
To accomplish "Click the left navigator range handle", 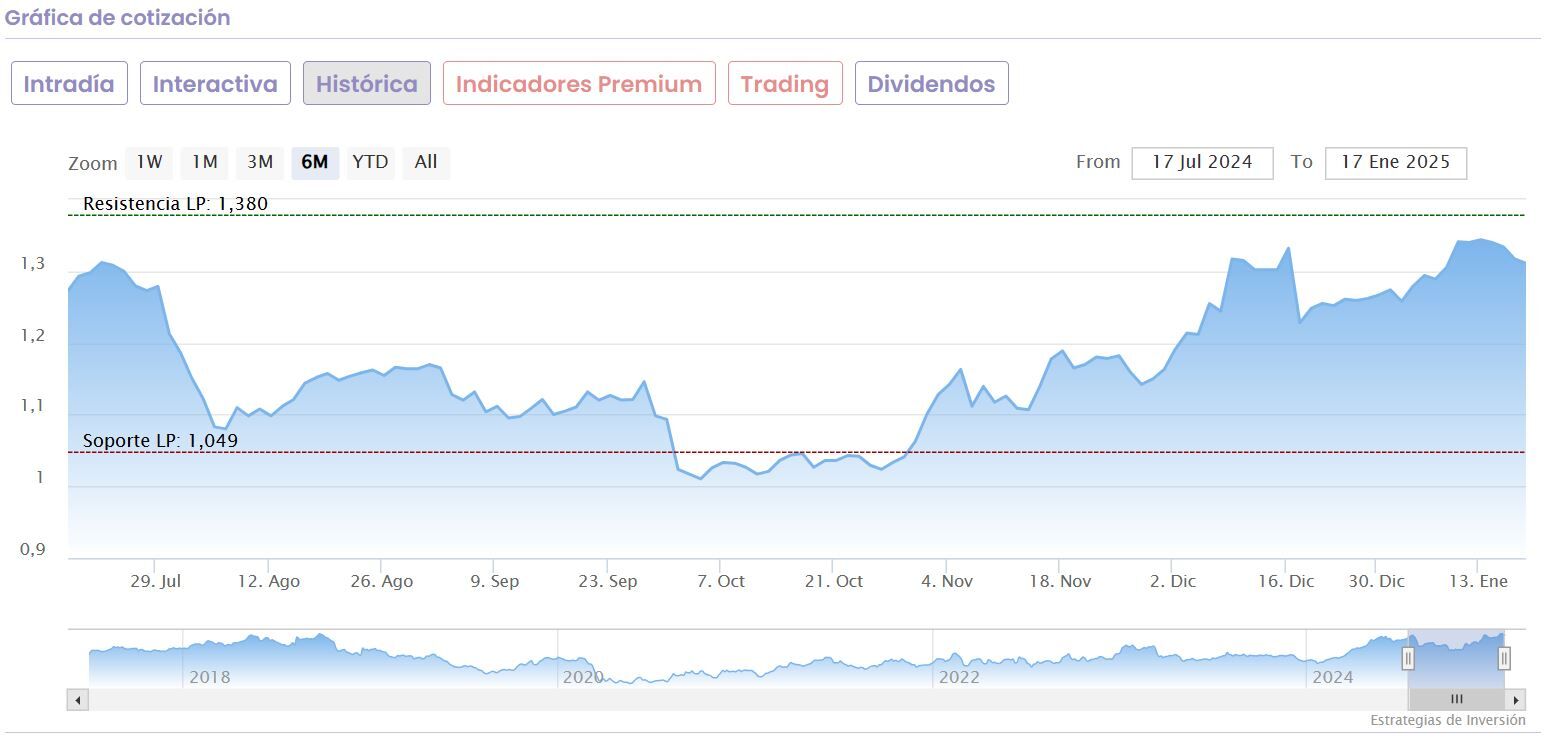I will [1408, 658].
